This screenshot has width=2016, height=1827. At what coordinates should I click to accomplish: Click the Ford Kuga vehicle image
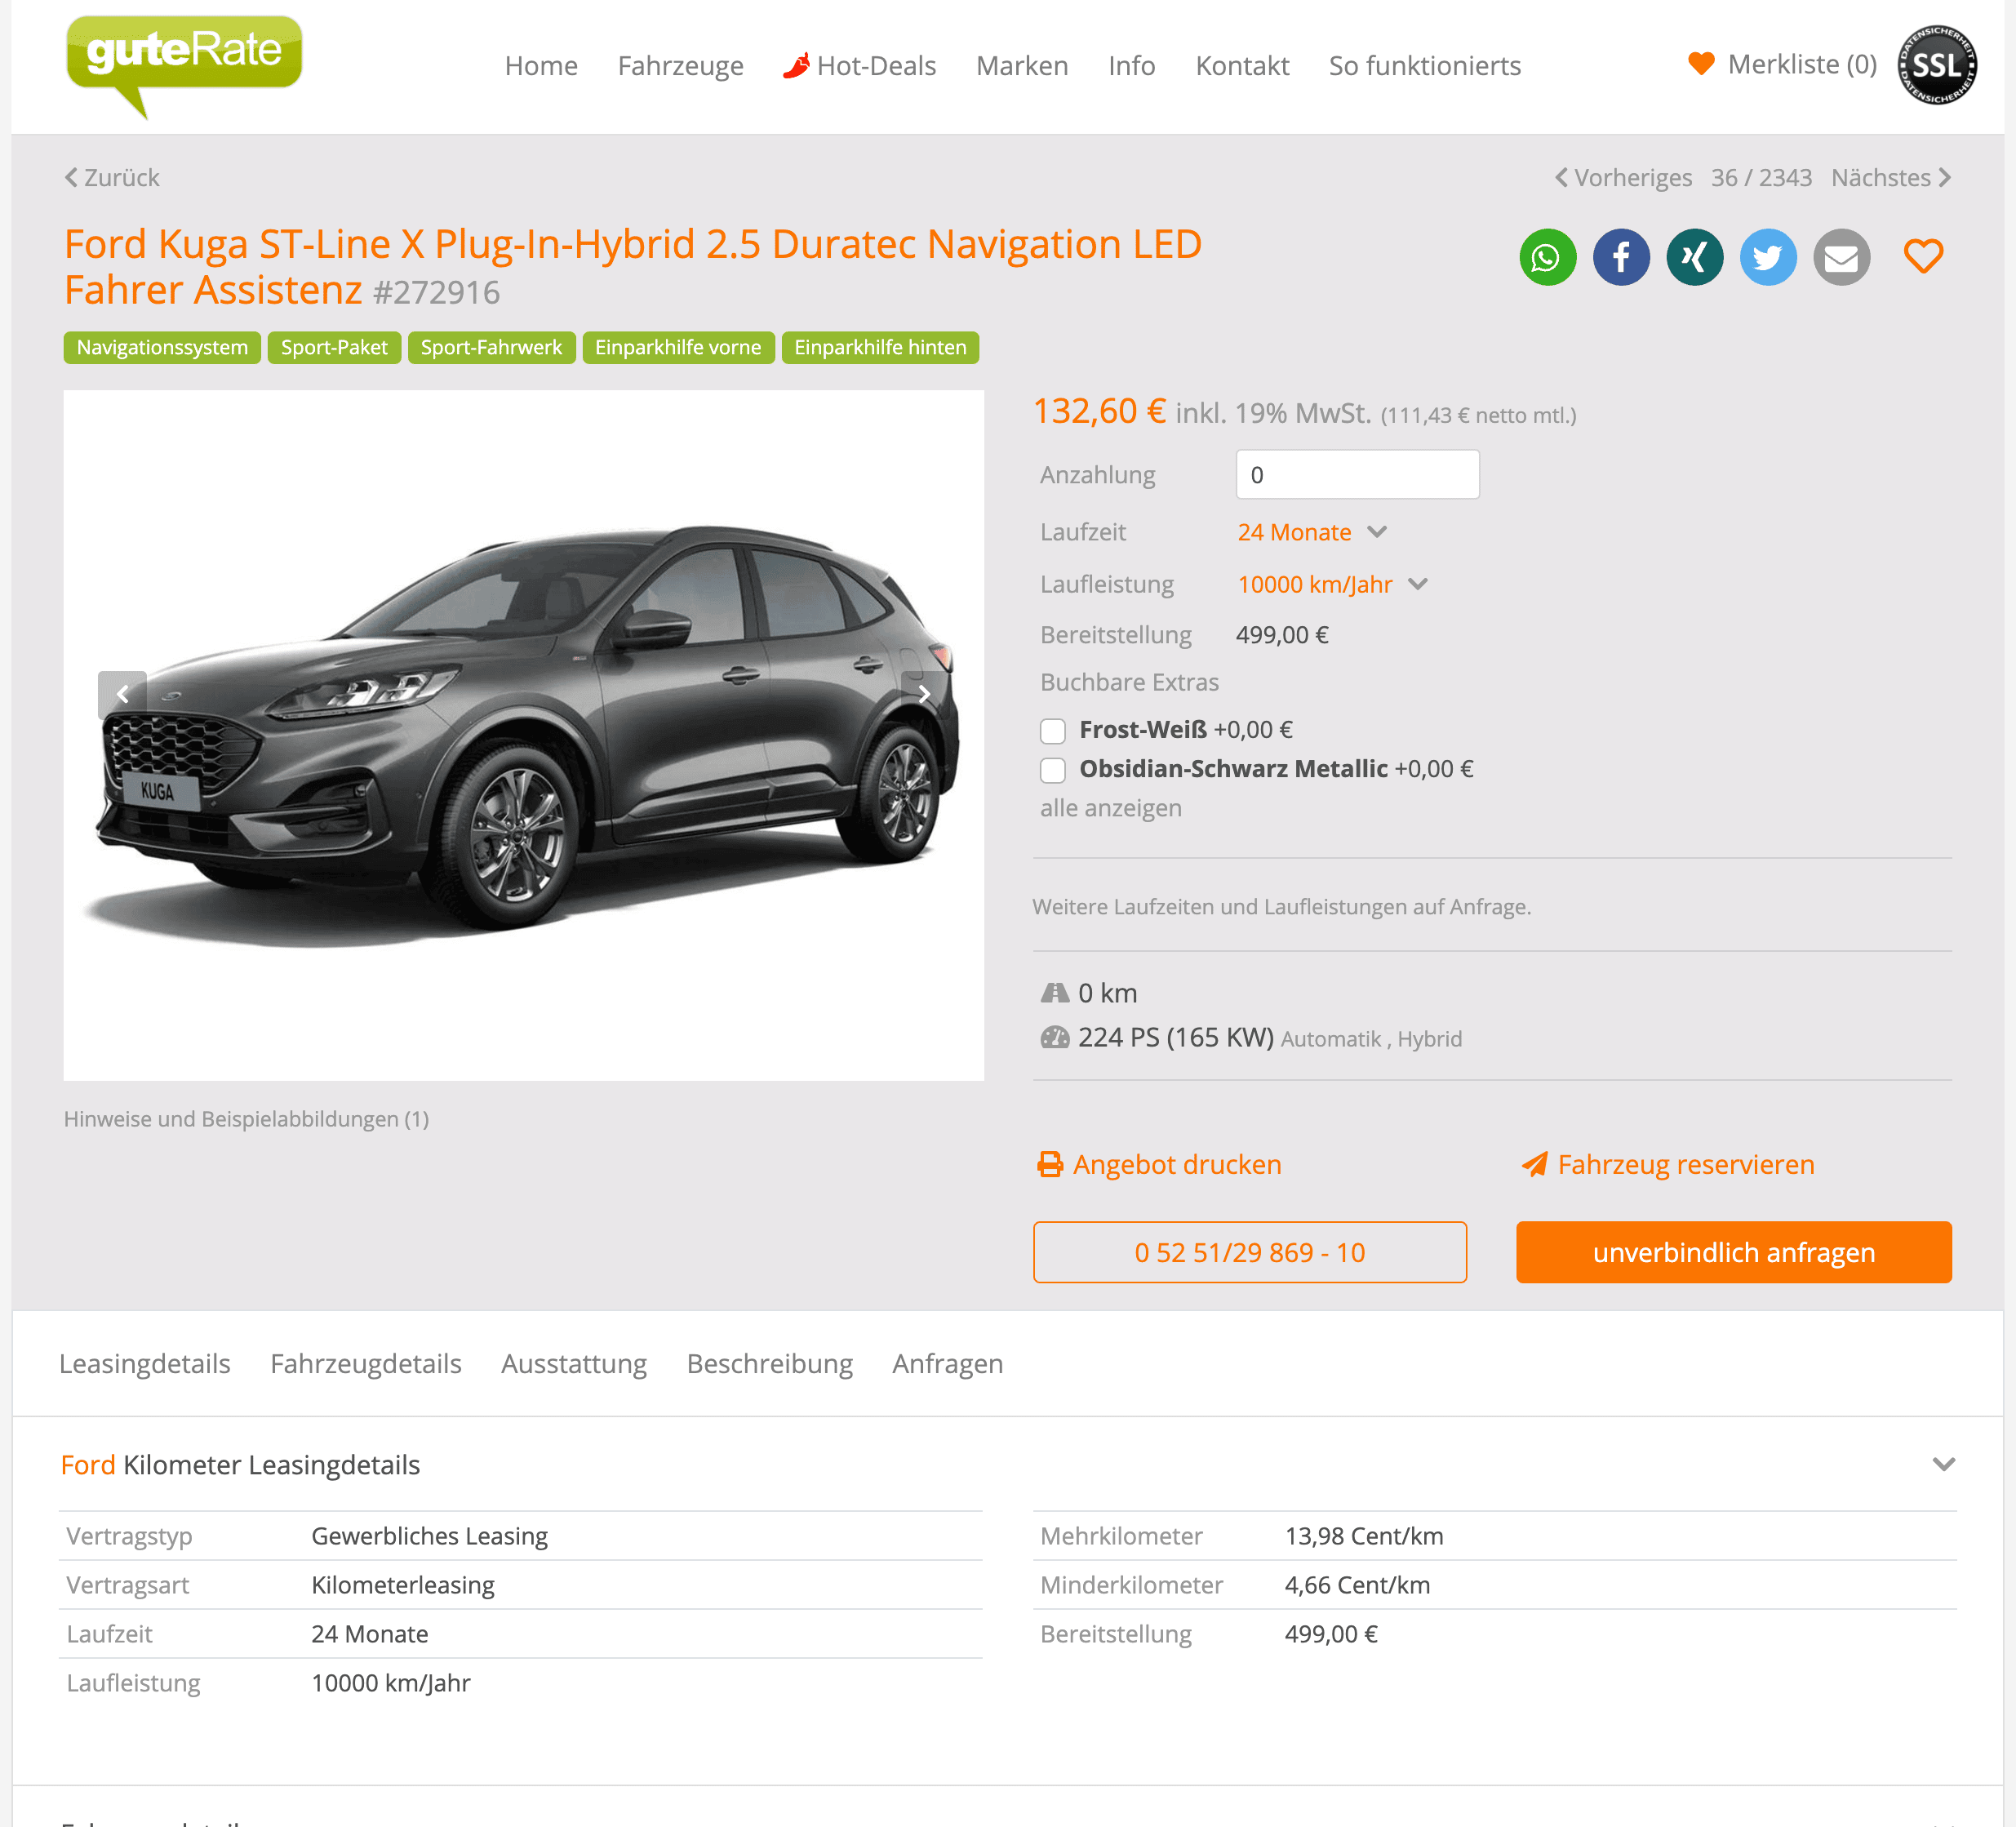click(x=523, y=735)
